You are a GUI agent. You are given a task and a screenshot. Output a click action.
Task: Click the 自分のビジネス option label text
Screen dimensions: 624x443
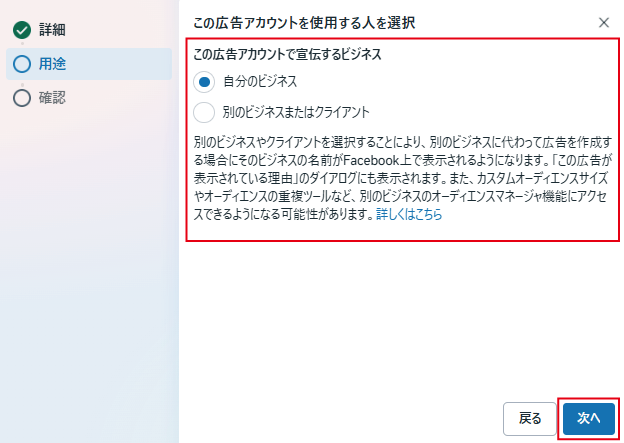click(260, 82)
